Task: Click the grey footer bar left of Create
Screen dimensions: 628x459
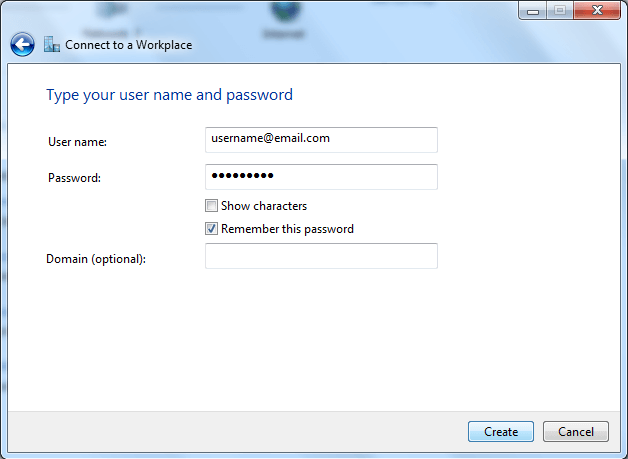Action: (238, 432)
